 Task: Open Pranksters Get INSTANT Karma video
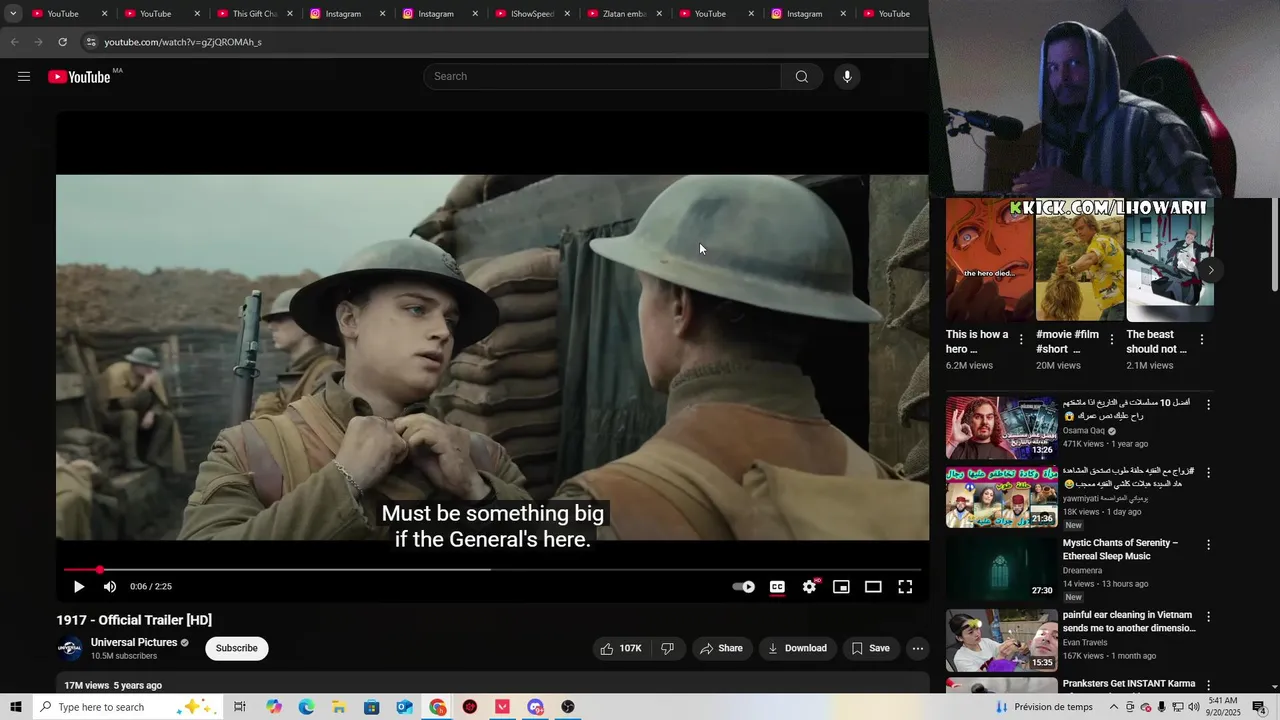point(1129,684)
